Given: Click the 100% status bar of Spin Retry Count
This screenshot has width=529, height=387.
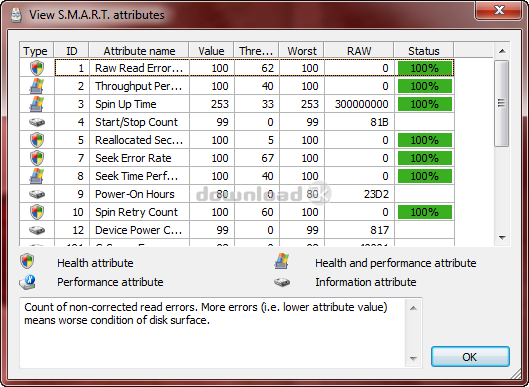Looking at the screenshot, I should [424, 212].
